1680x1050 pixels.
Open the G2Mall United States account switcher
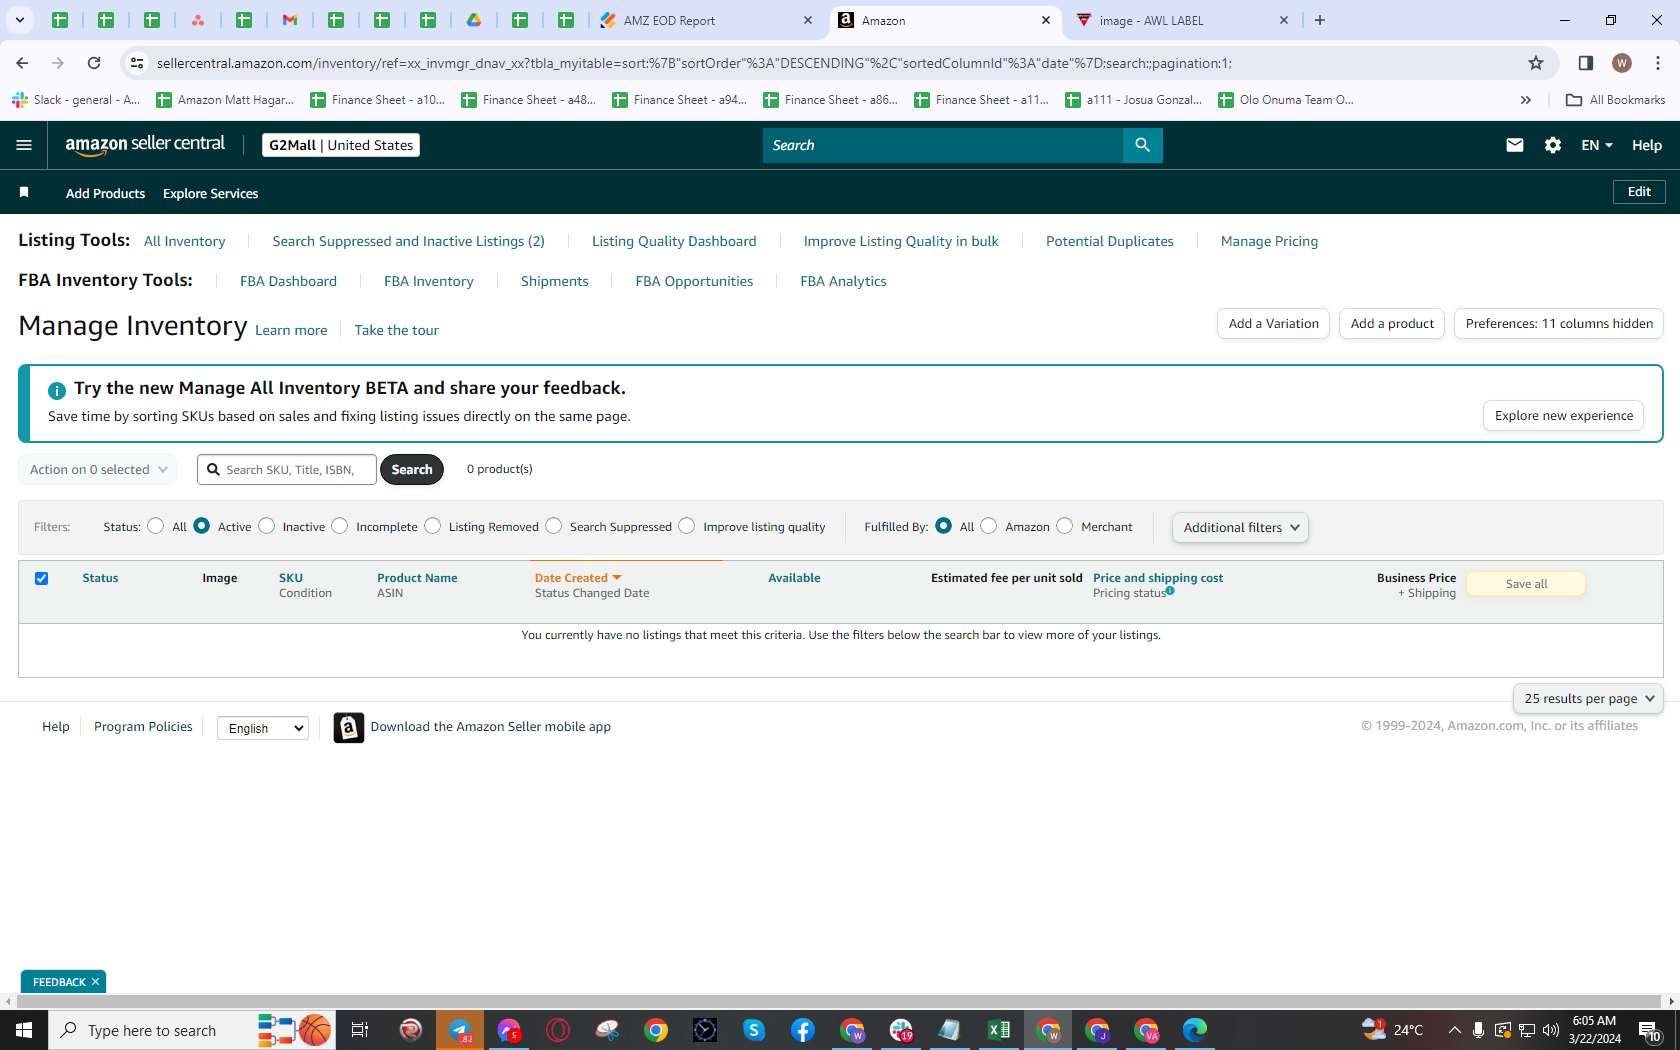341,145
